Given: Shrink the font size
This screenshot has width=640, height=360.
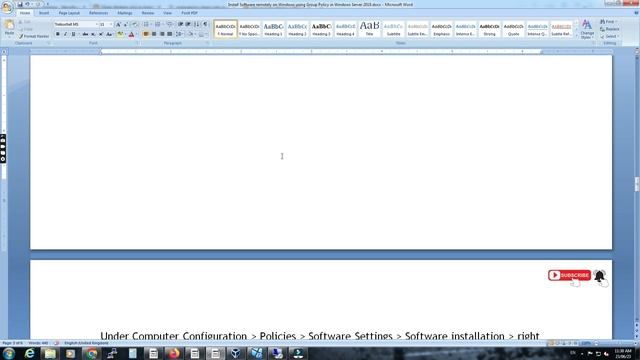Looking at the screenshot, I should (x=126, y=24).
